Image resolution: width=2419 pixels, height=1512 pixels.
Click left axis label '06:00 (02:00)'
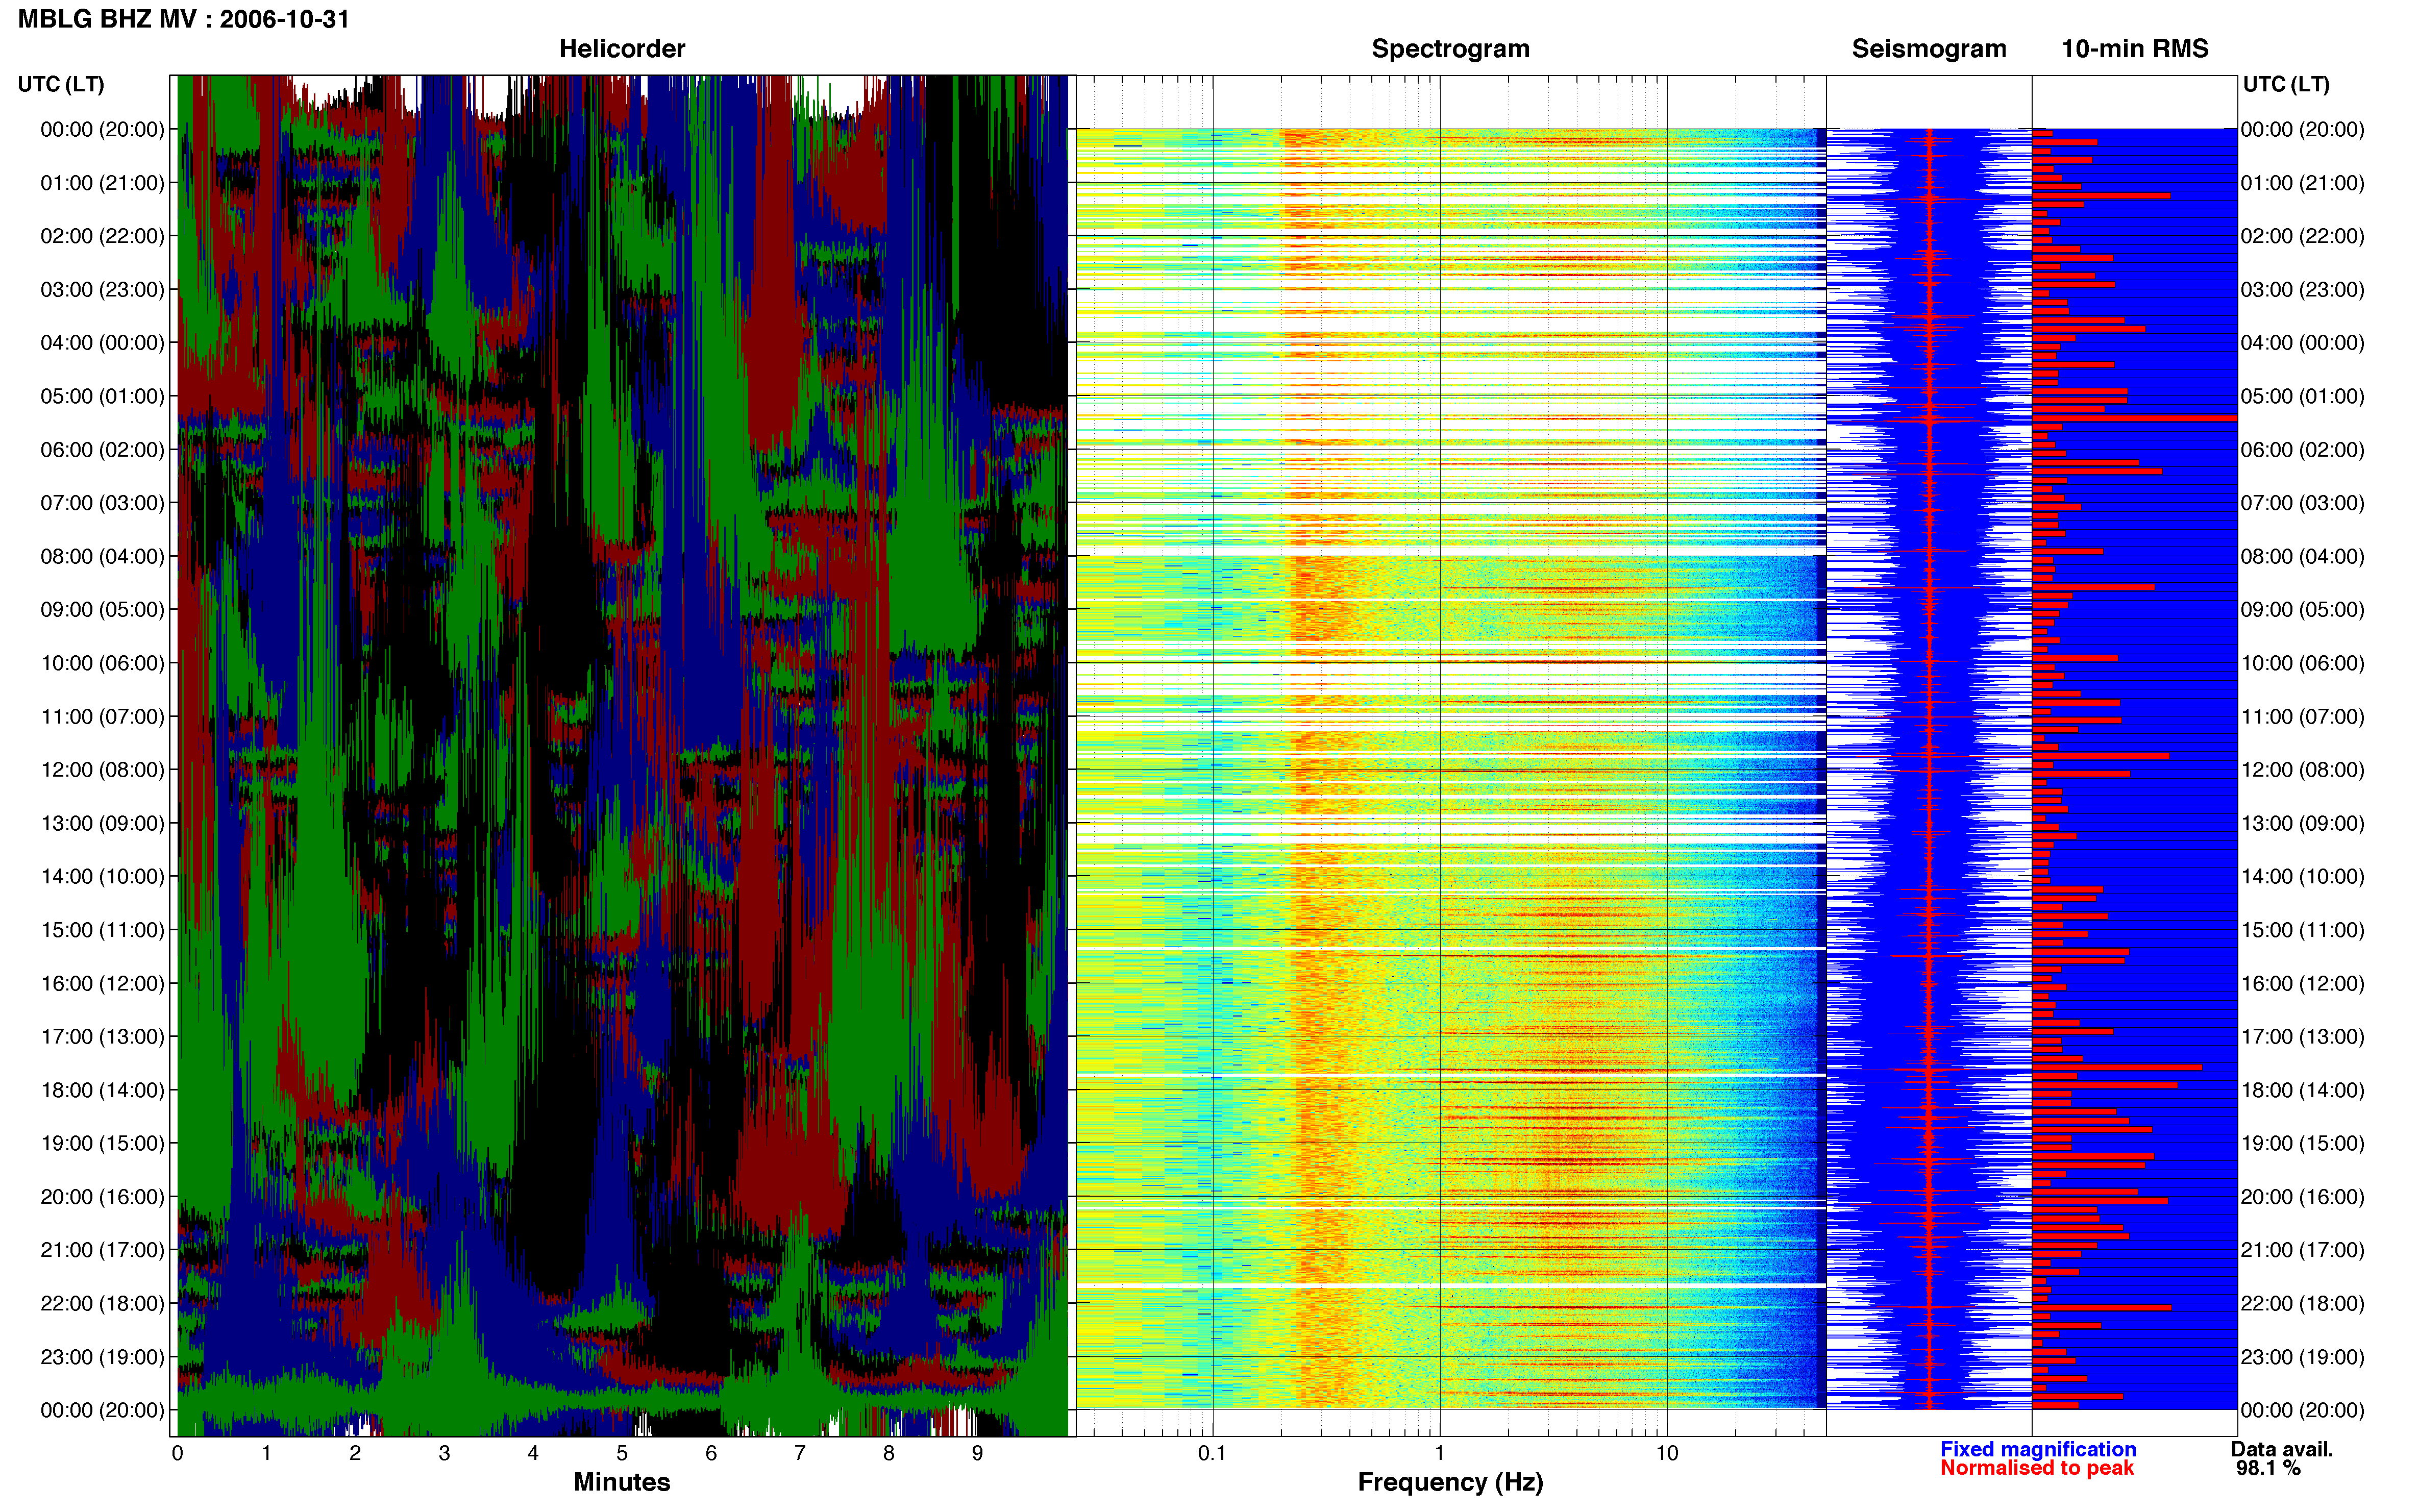pos(102,449)
